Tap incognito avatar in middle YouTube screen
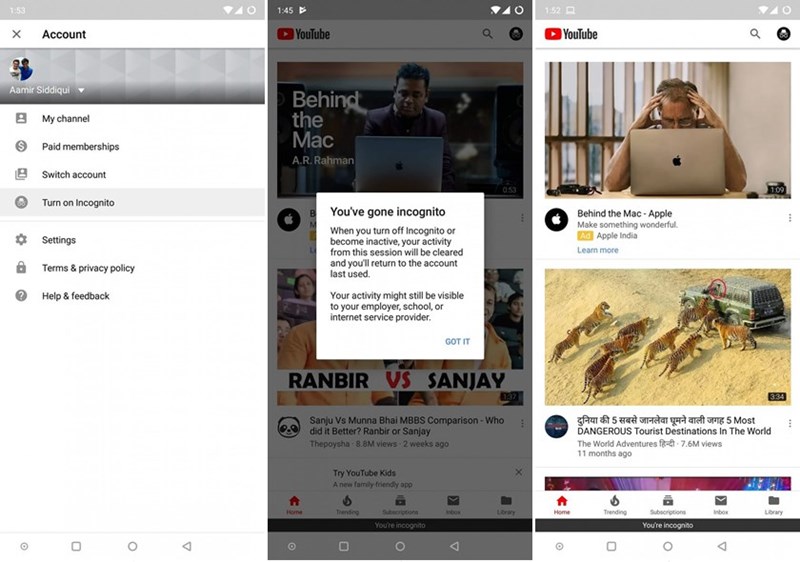Viewport: 800px width, 562px height. click(516, 34)
